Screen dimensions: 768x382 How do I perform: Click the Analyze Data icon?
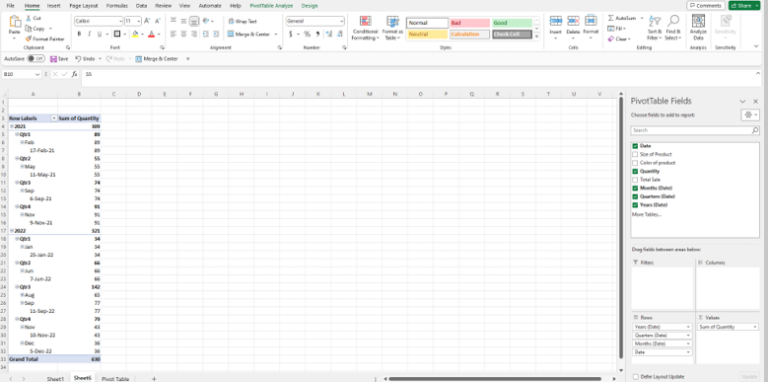pos(698,21)
